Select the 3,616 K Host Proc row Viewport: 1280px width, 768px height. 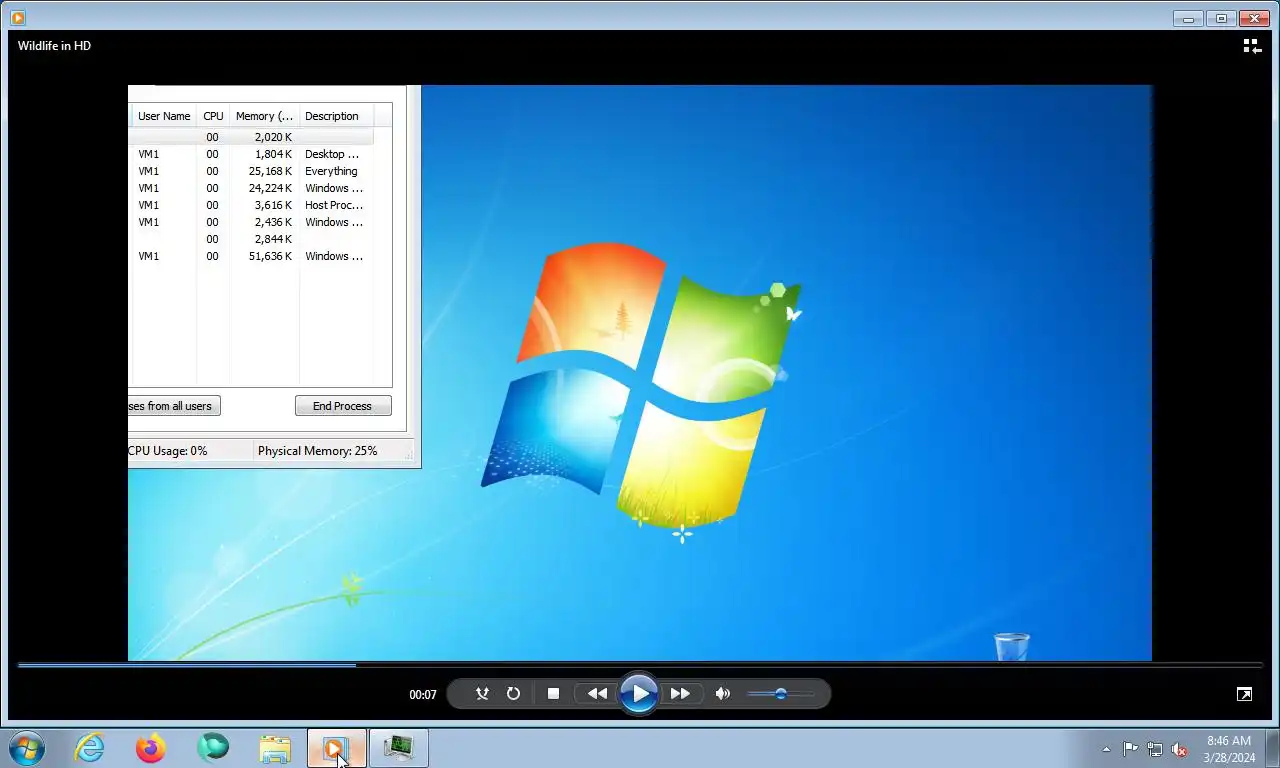(x=251, y=205)
